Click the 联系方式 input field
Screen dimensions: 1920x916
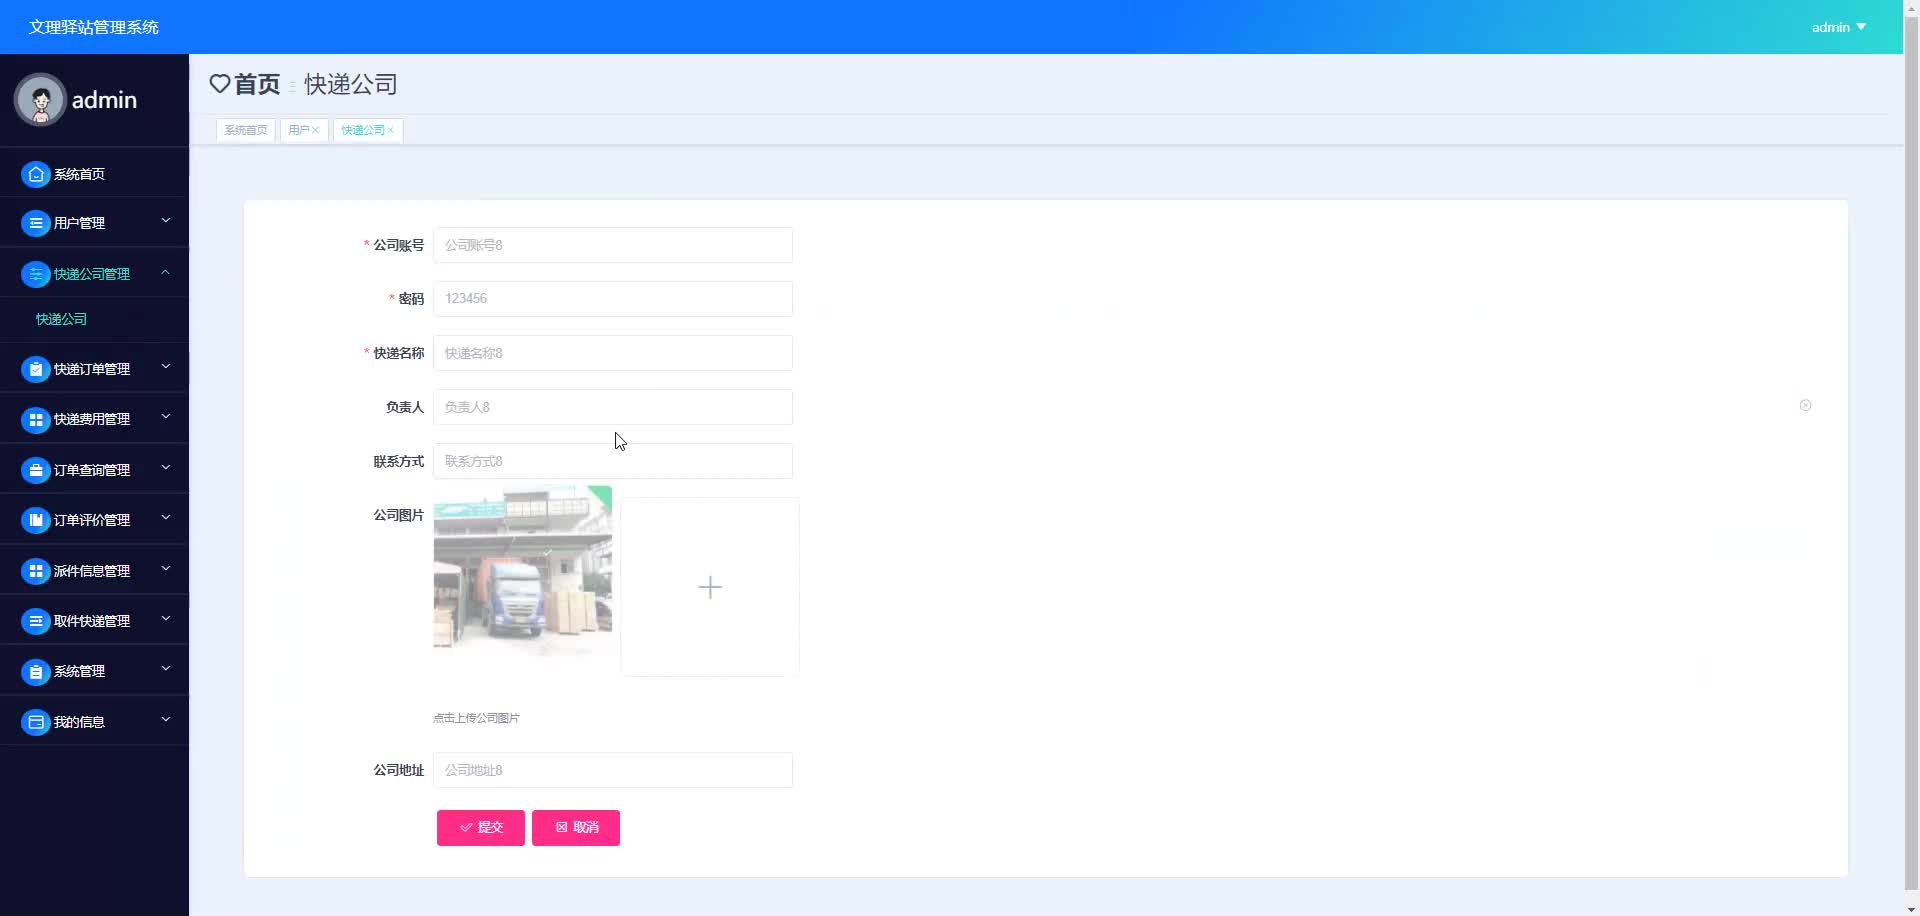(x=613, y=461)
